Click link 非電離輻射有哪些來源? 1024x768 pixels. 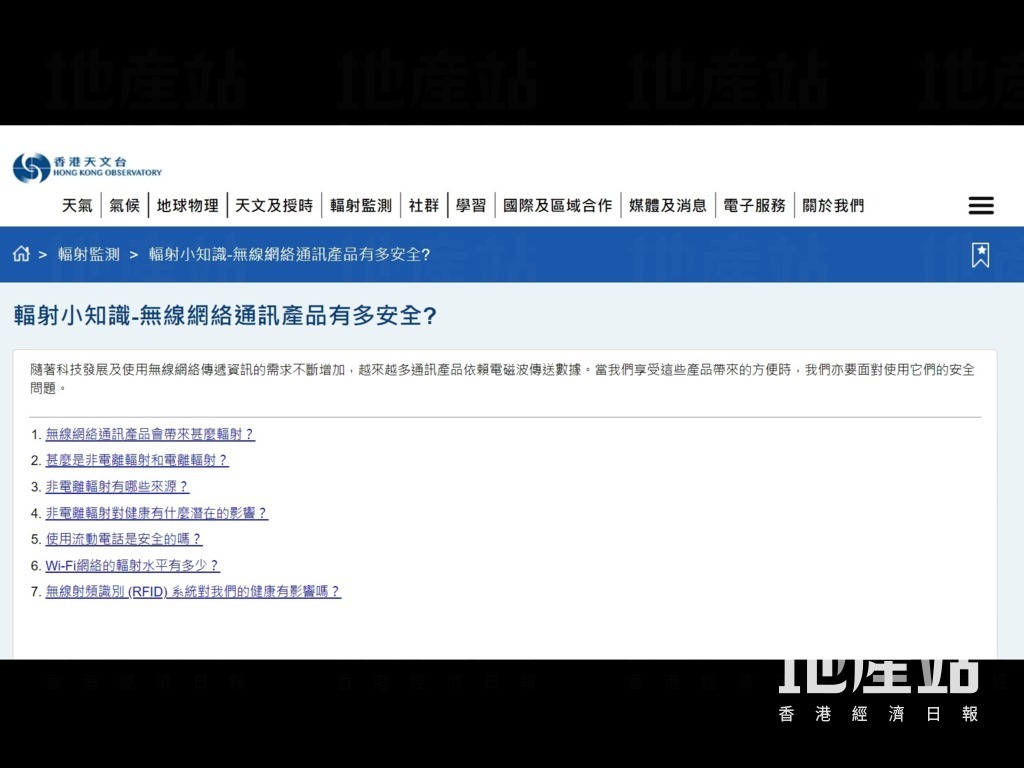(117, 487)
